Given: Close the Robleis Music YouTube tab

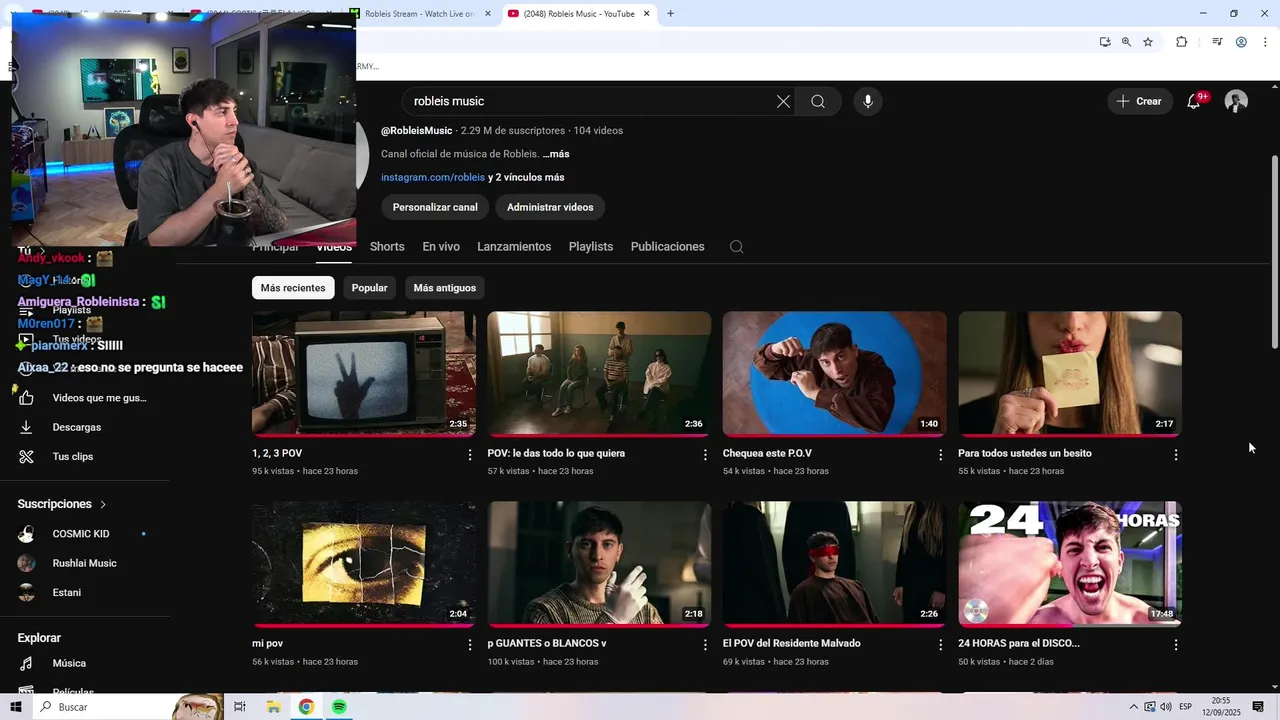Looking at the screenshot, I should [647, 14].
